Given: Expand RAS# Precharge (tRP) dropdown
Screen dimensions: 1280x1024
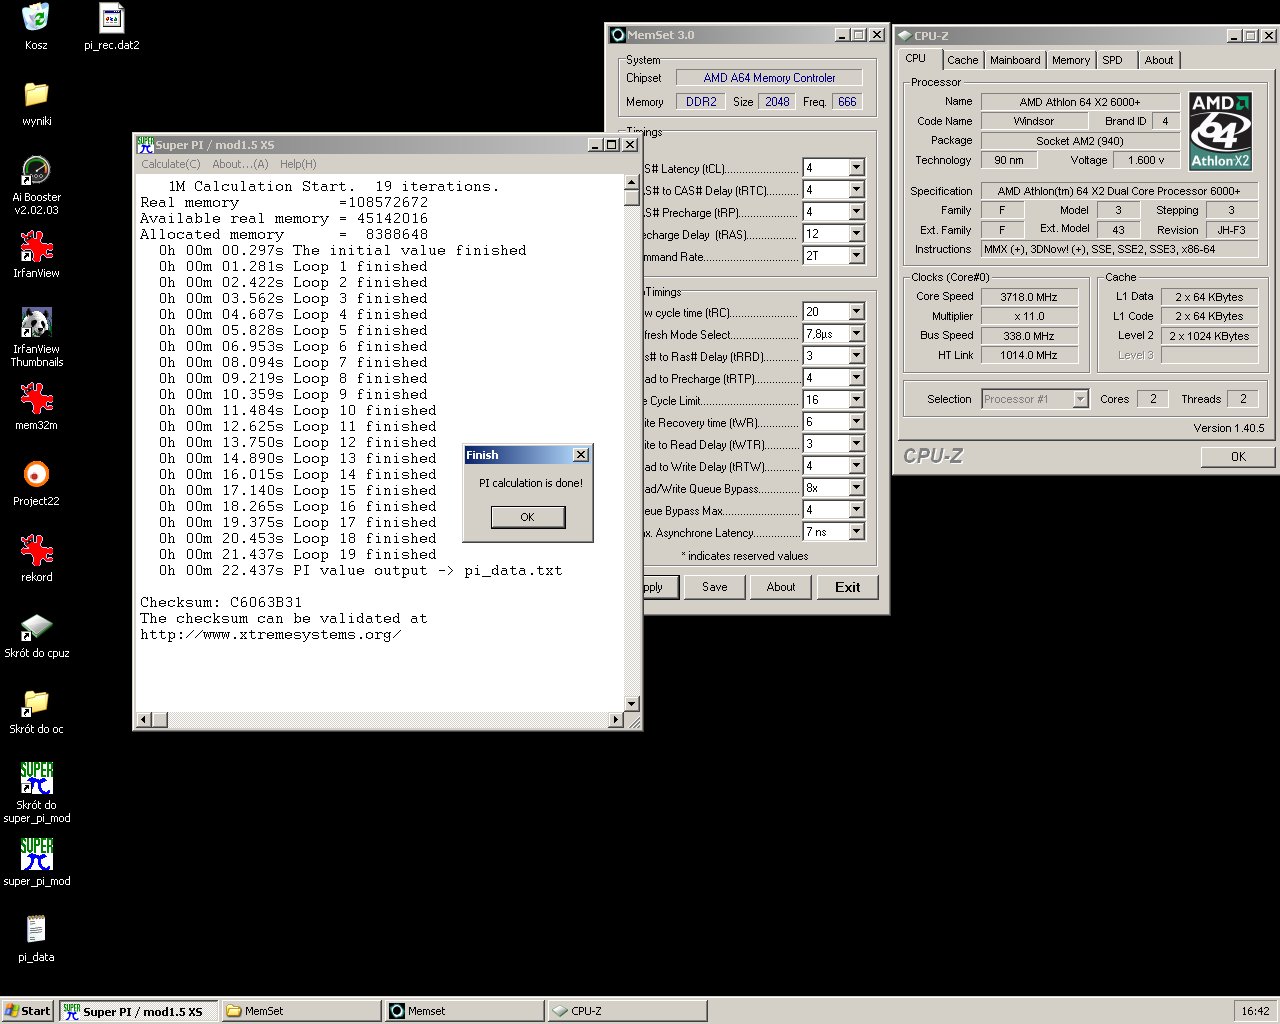Looking at the screenshot, I should click(857, 212).
